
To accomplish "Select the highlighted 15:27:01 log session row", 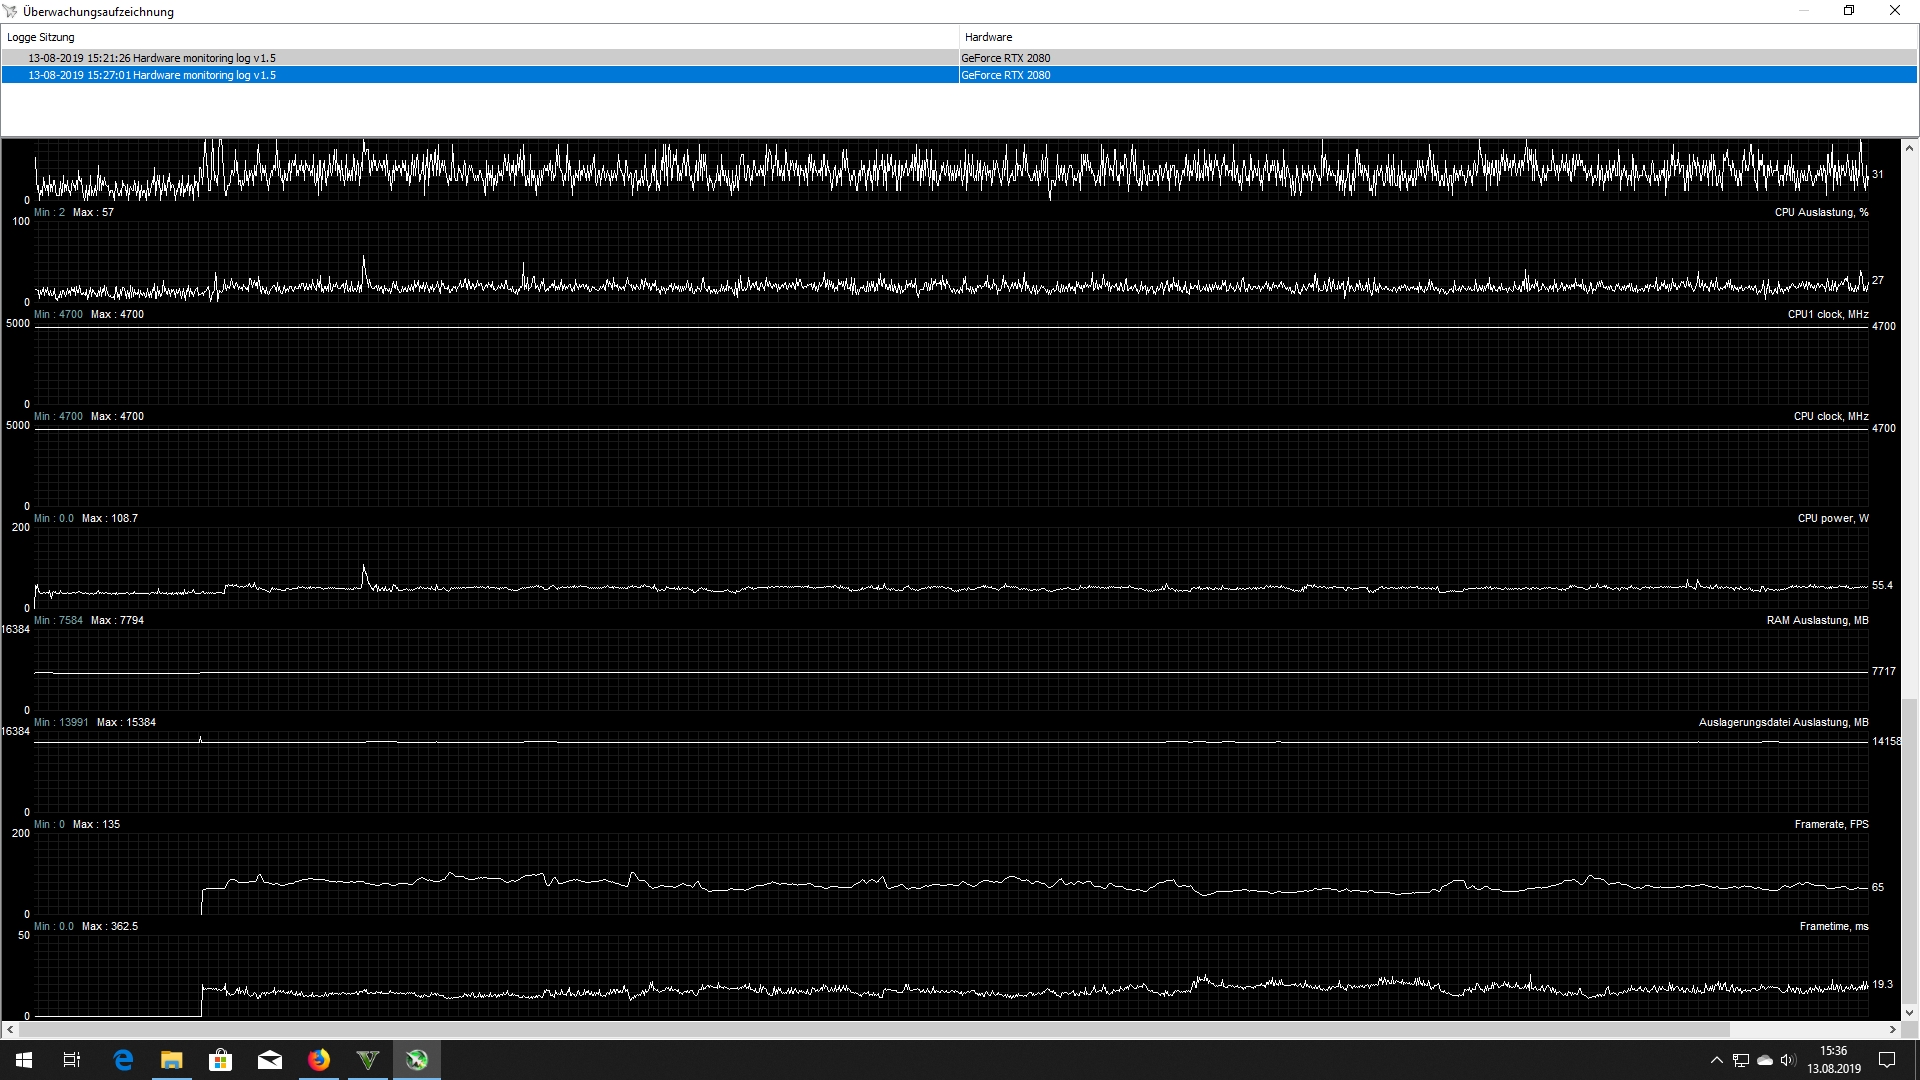I will (x=152, y=75).
